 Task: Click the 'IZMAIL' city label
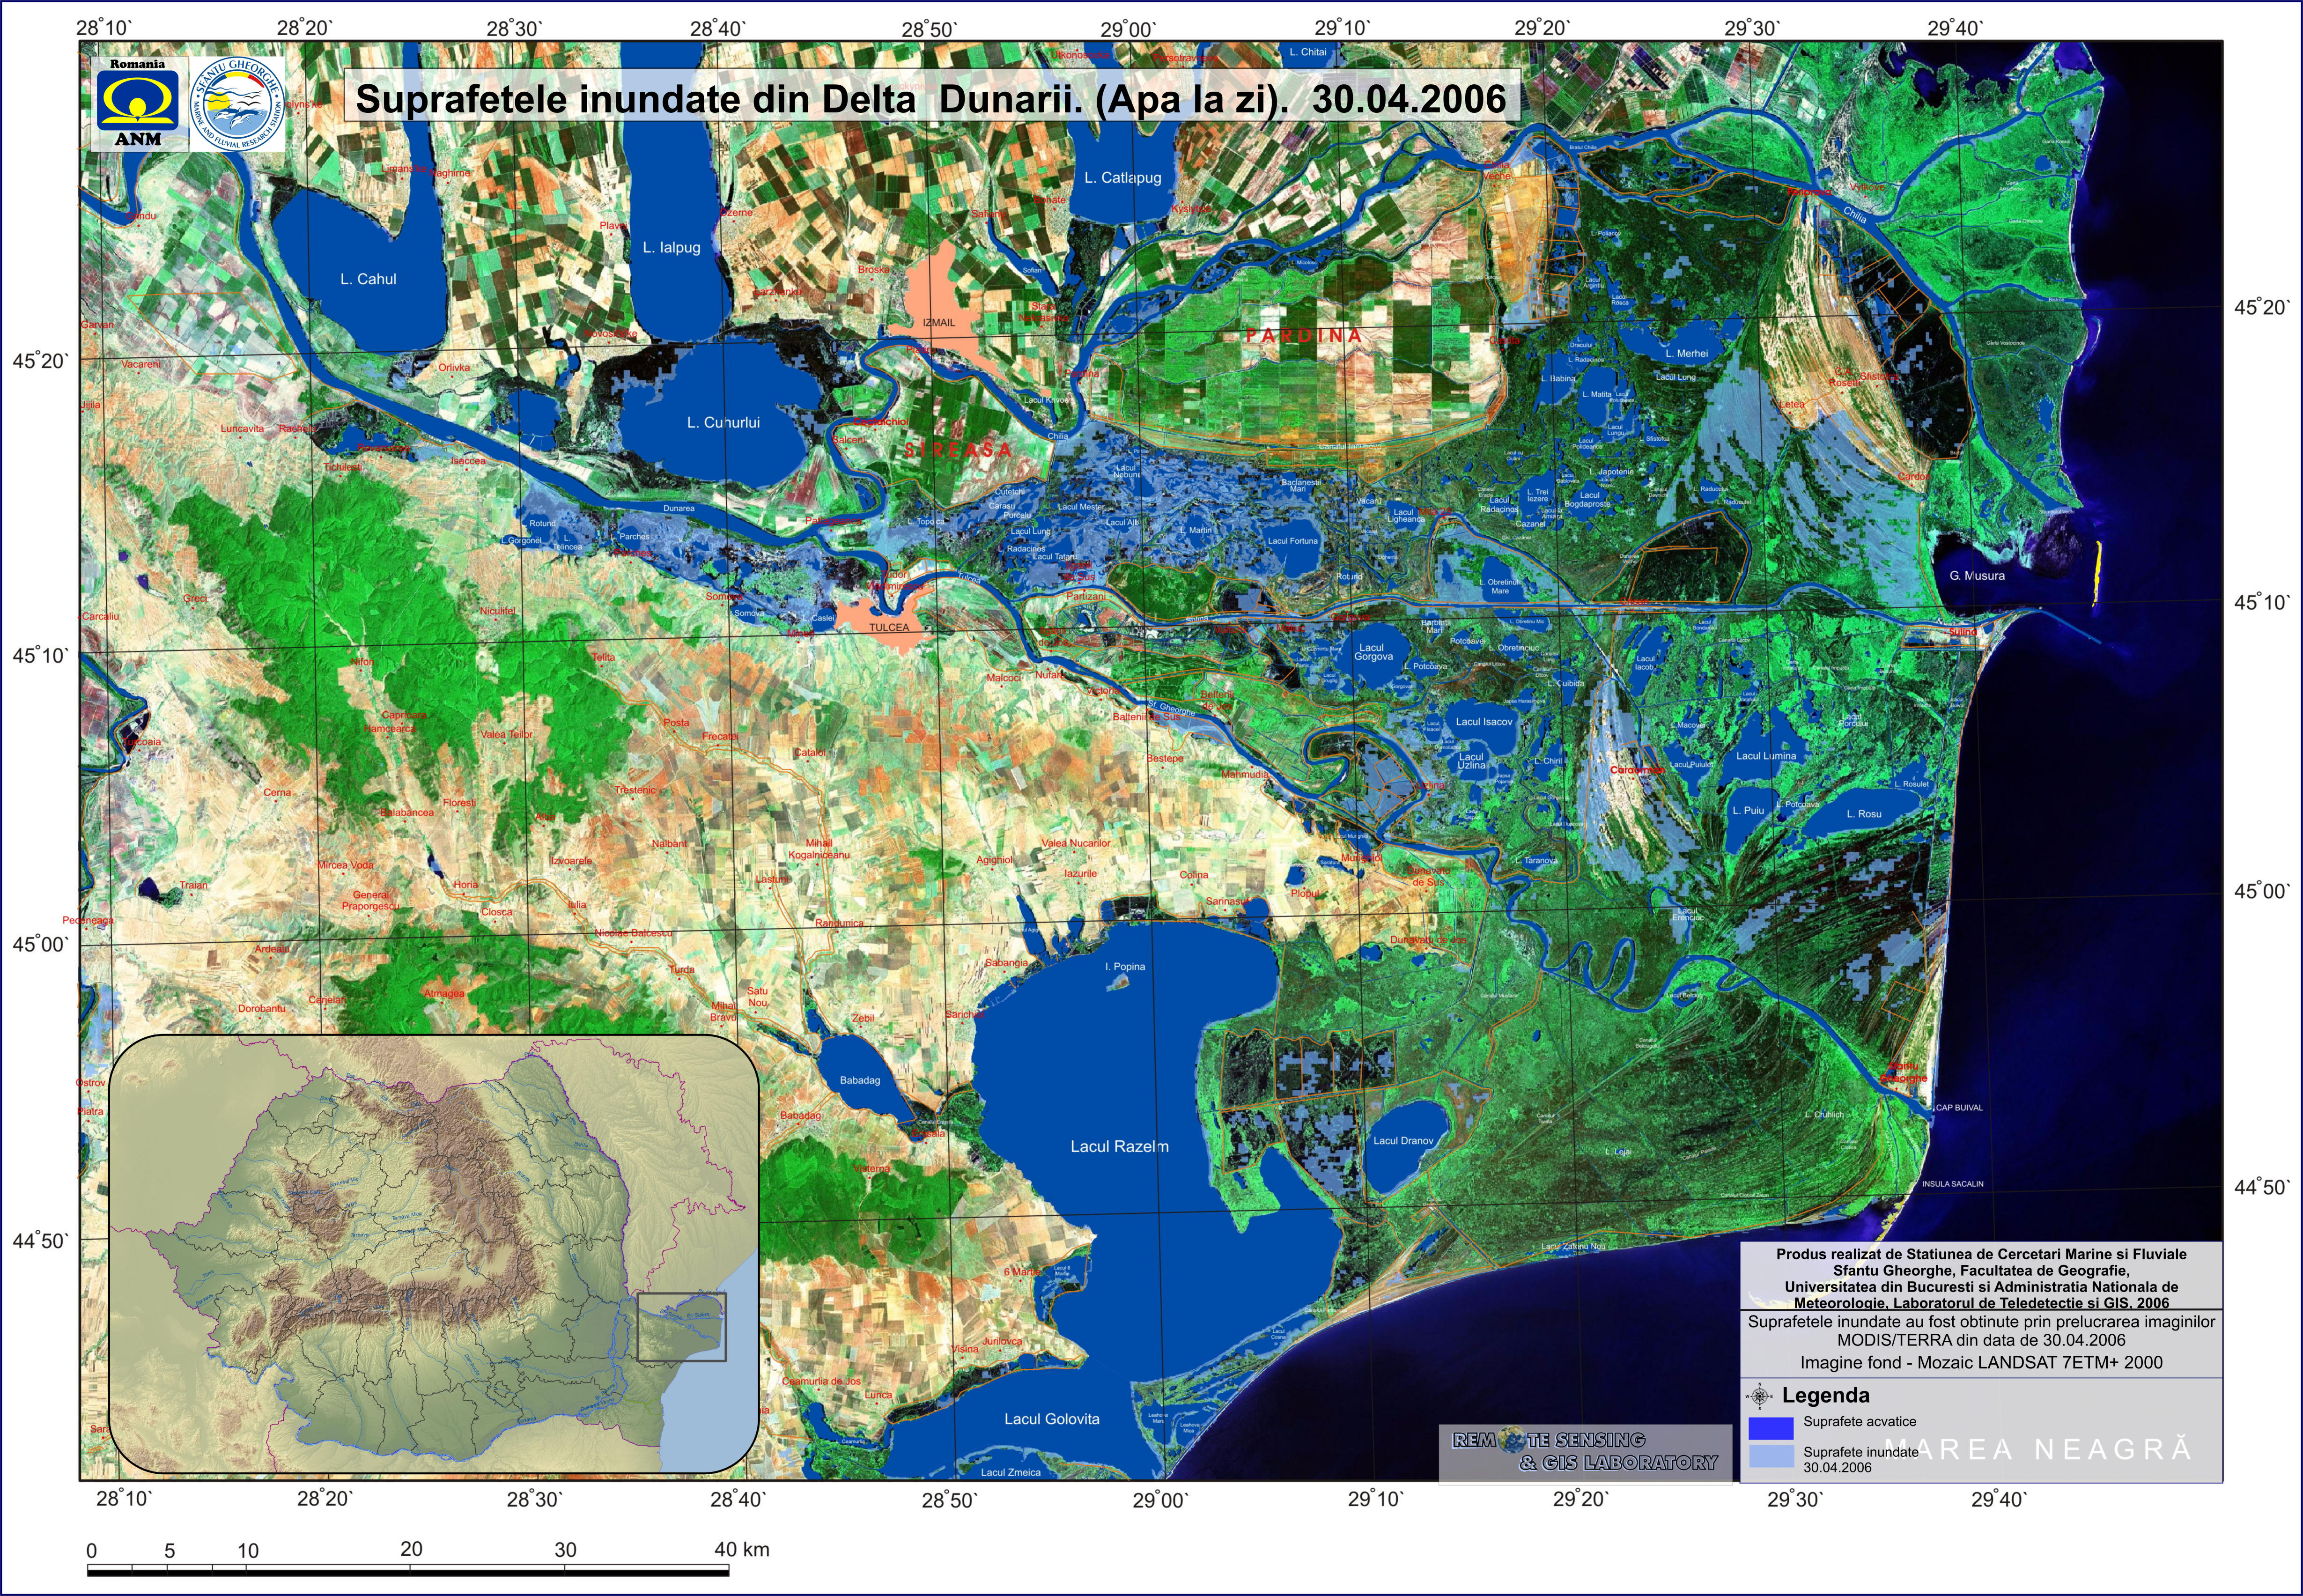click(x=939, y=322)
